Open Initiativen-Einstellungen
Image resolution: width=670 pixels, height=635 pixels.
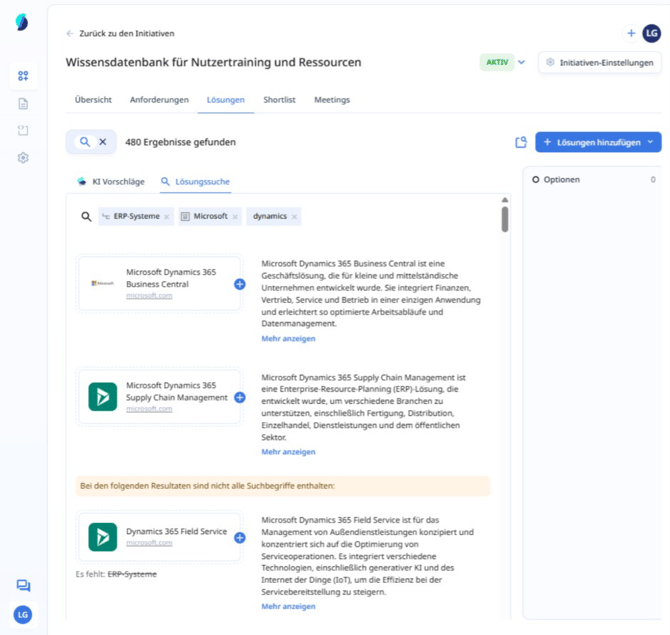[x=600, y=63]
